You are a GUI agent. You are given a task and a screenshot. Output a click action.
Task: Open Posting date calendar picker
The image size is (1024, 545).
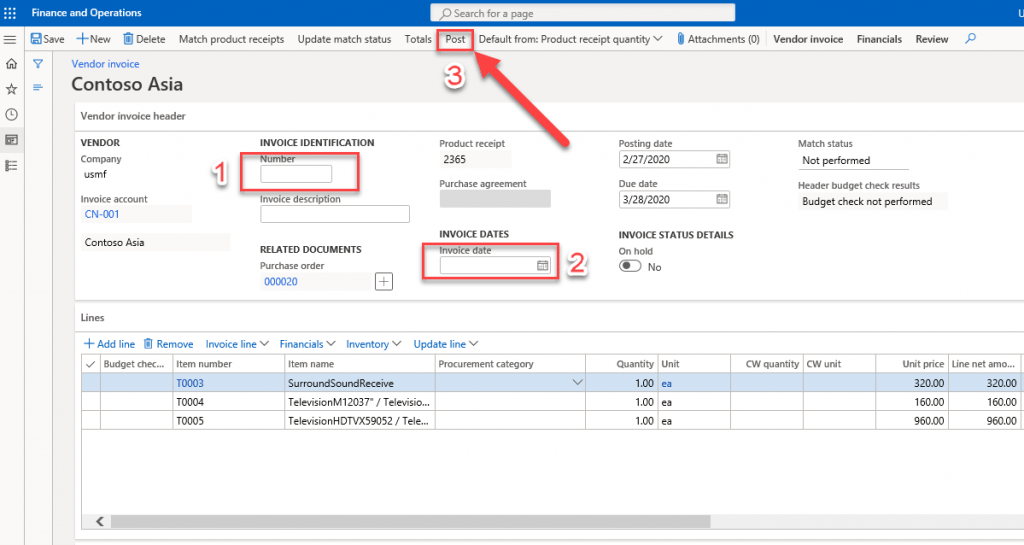click(x=722, y=159)
